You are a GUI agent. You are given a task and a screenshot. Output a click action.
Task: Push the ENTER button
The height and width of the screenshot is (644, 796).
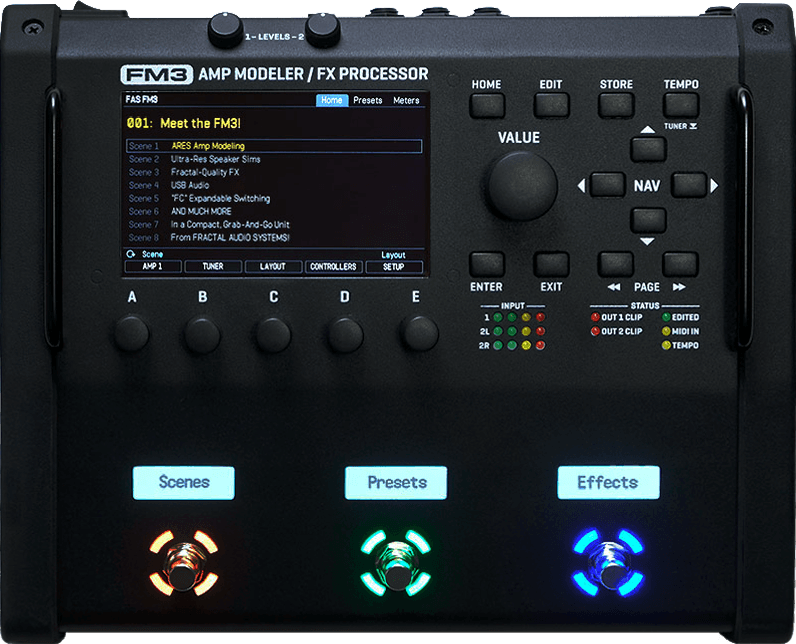pos(487,264)
